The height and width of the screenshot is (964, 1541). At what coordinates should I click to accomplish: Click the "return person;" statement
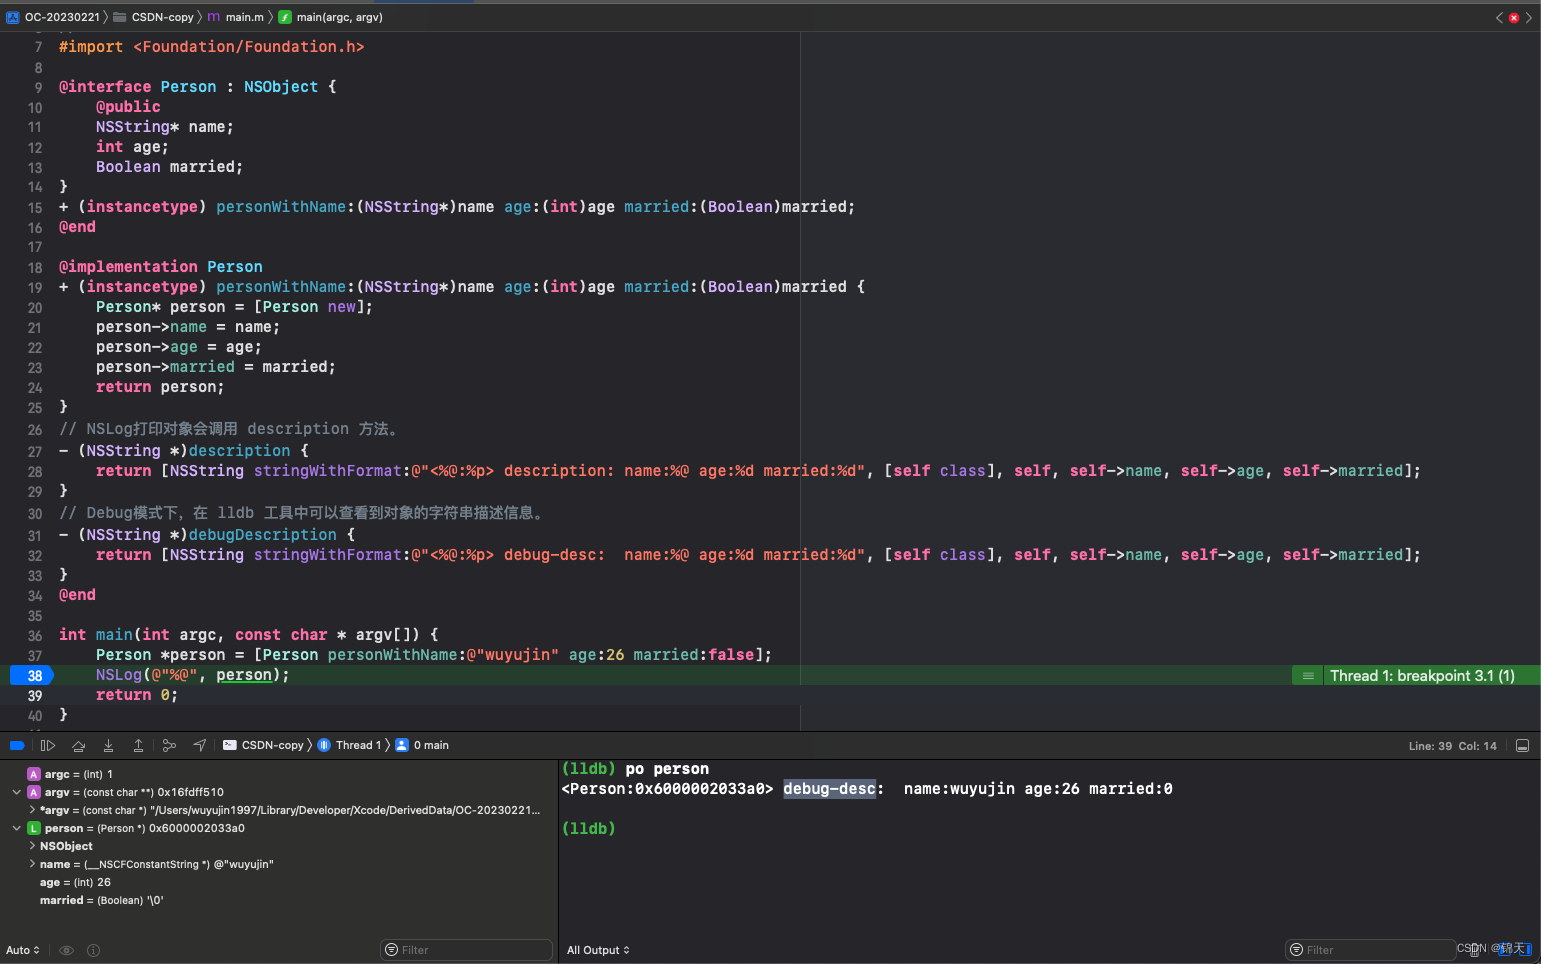159,387
